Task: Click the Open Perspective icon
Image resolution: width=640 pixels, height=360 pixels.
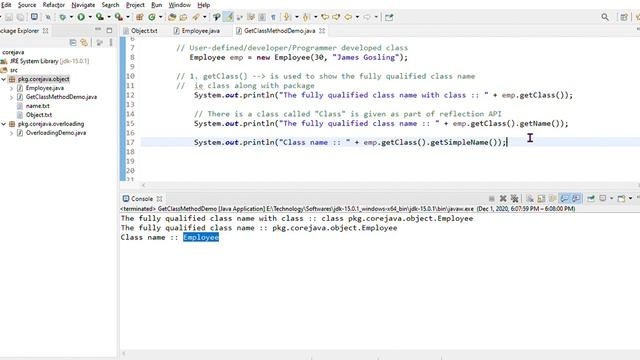Action: pos(624,17)
